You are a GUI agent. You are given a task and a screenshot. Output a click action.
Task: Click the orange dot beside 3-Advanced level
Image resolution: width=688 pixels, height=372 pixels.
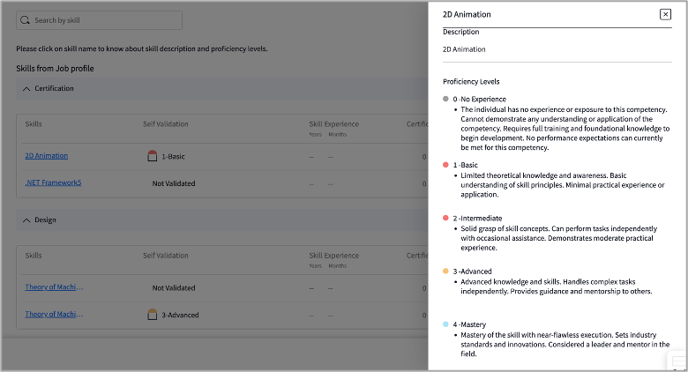(x=446, y=271)
